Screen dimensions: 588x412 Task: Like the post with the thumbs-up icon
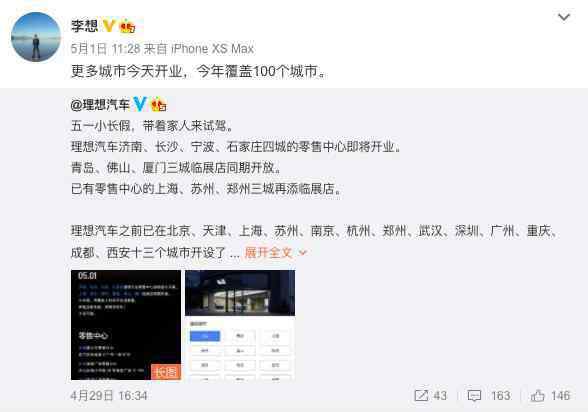[537, 395]
